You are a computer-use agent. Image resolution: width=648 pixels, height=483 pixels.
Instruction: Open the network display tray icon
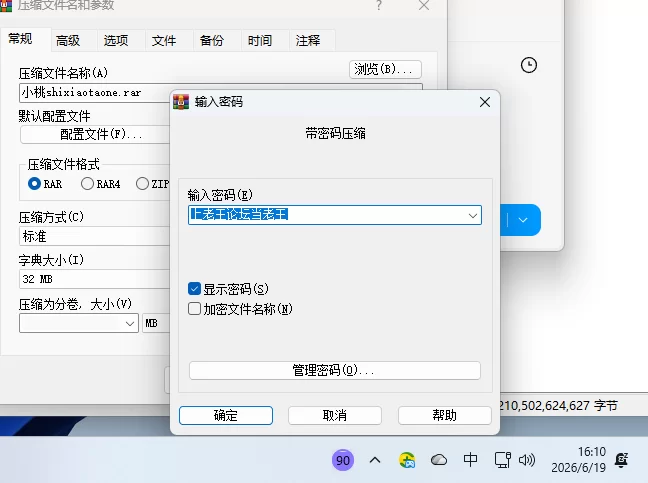[x=503, y=460]
